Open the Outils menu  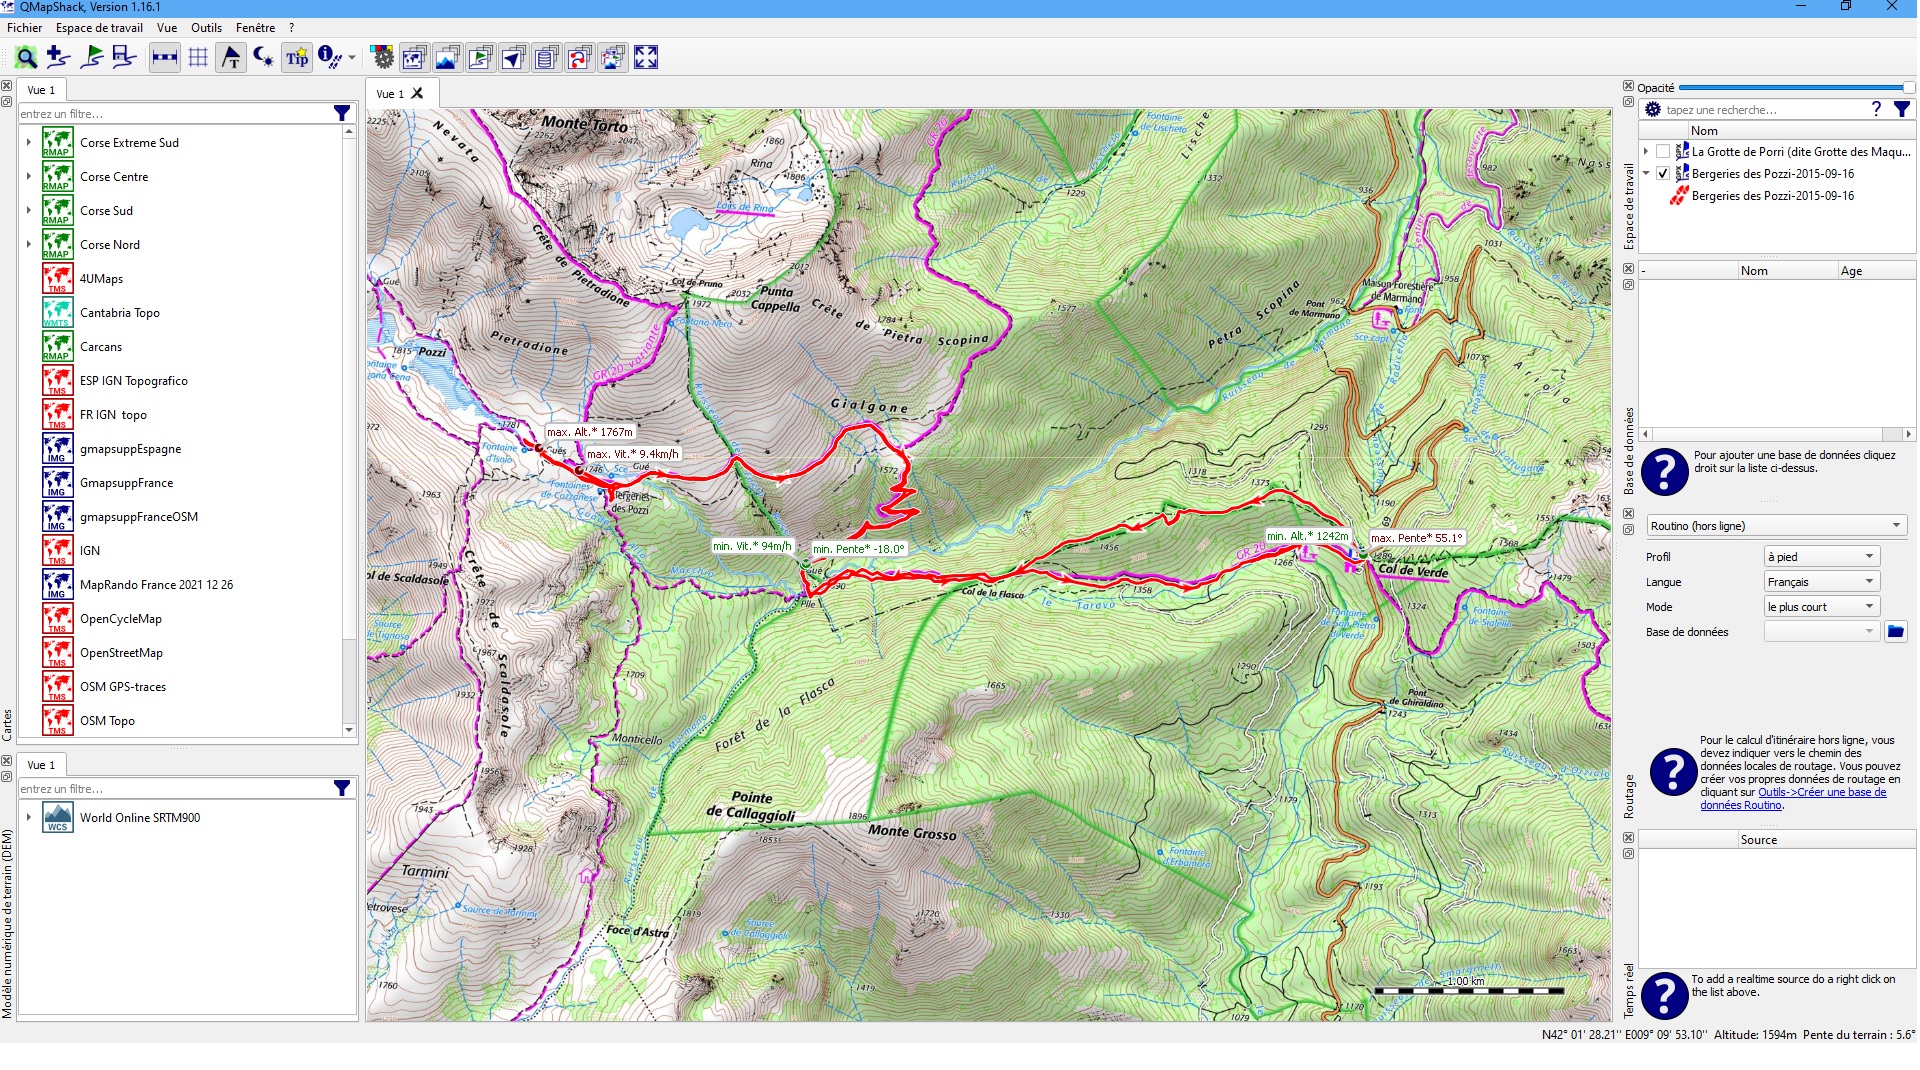click(206, 28)
